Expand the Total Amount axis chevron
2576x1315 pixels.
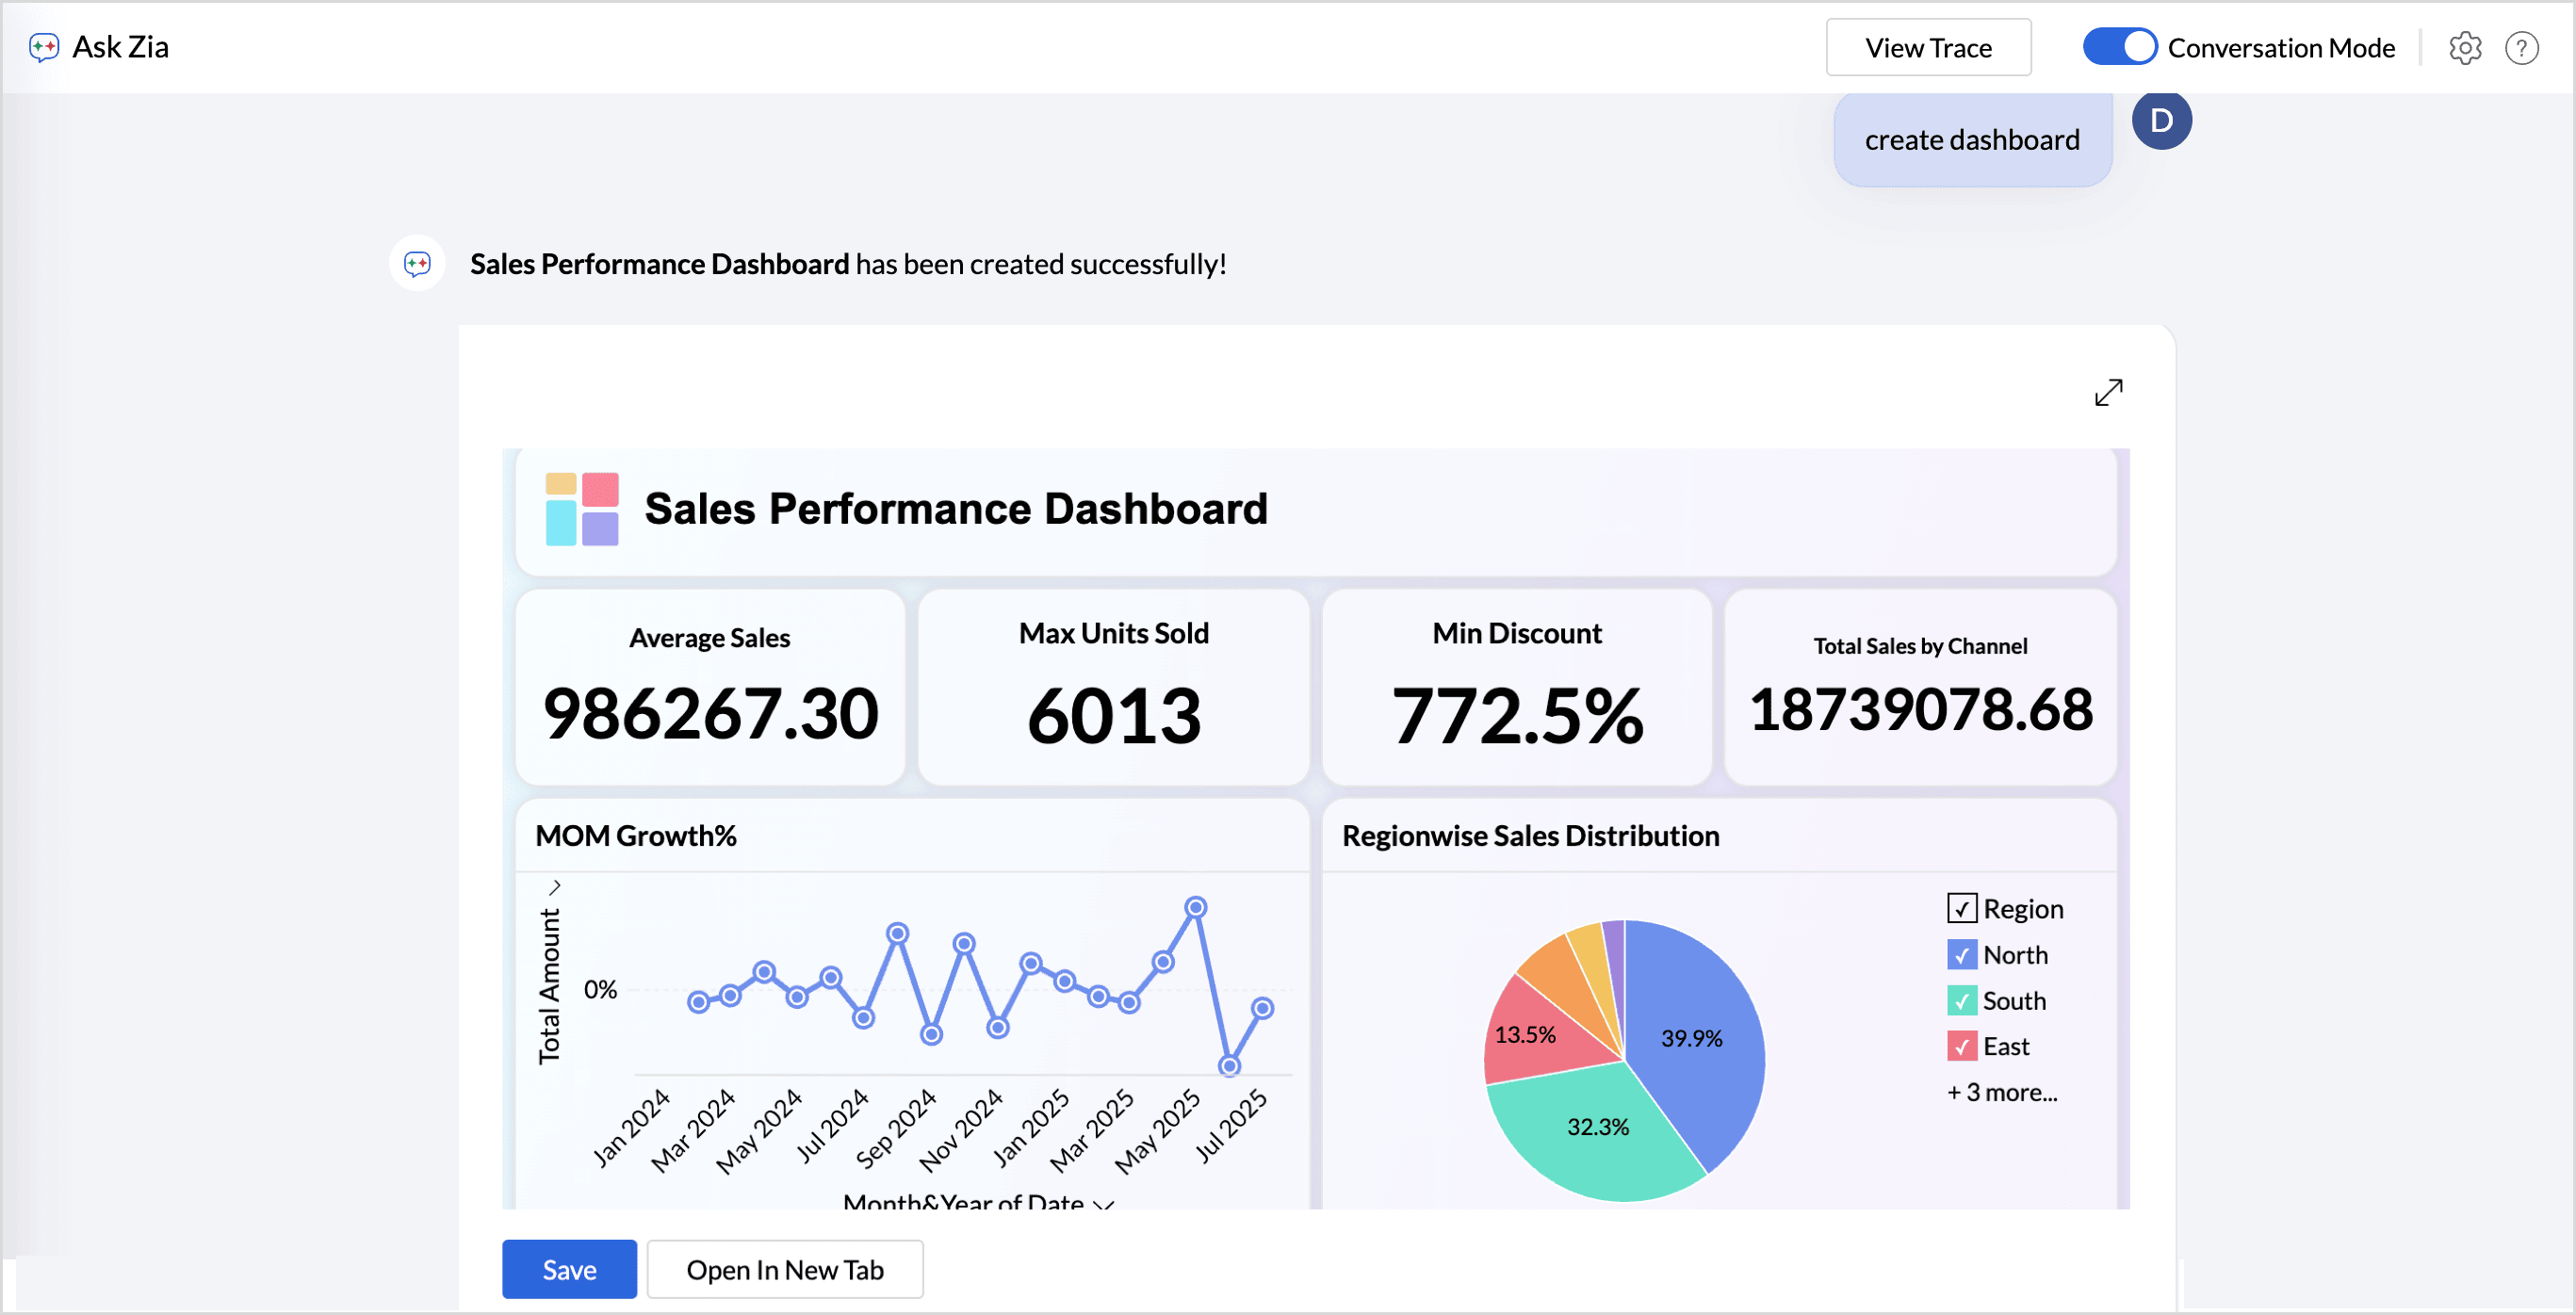(555, 887)
